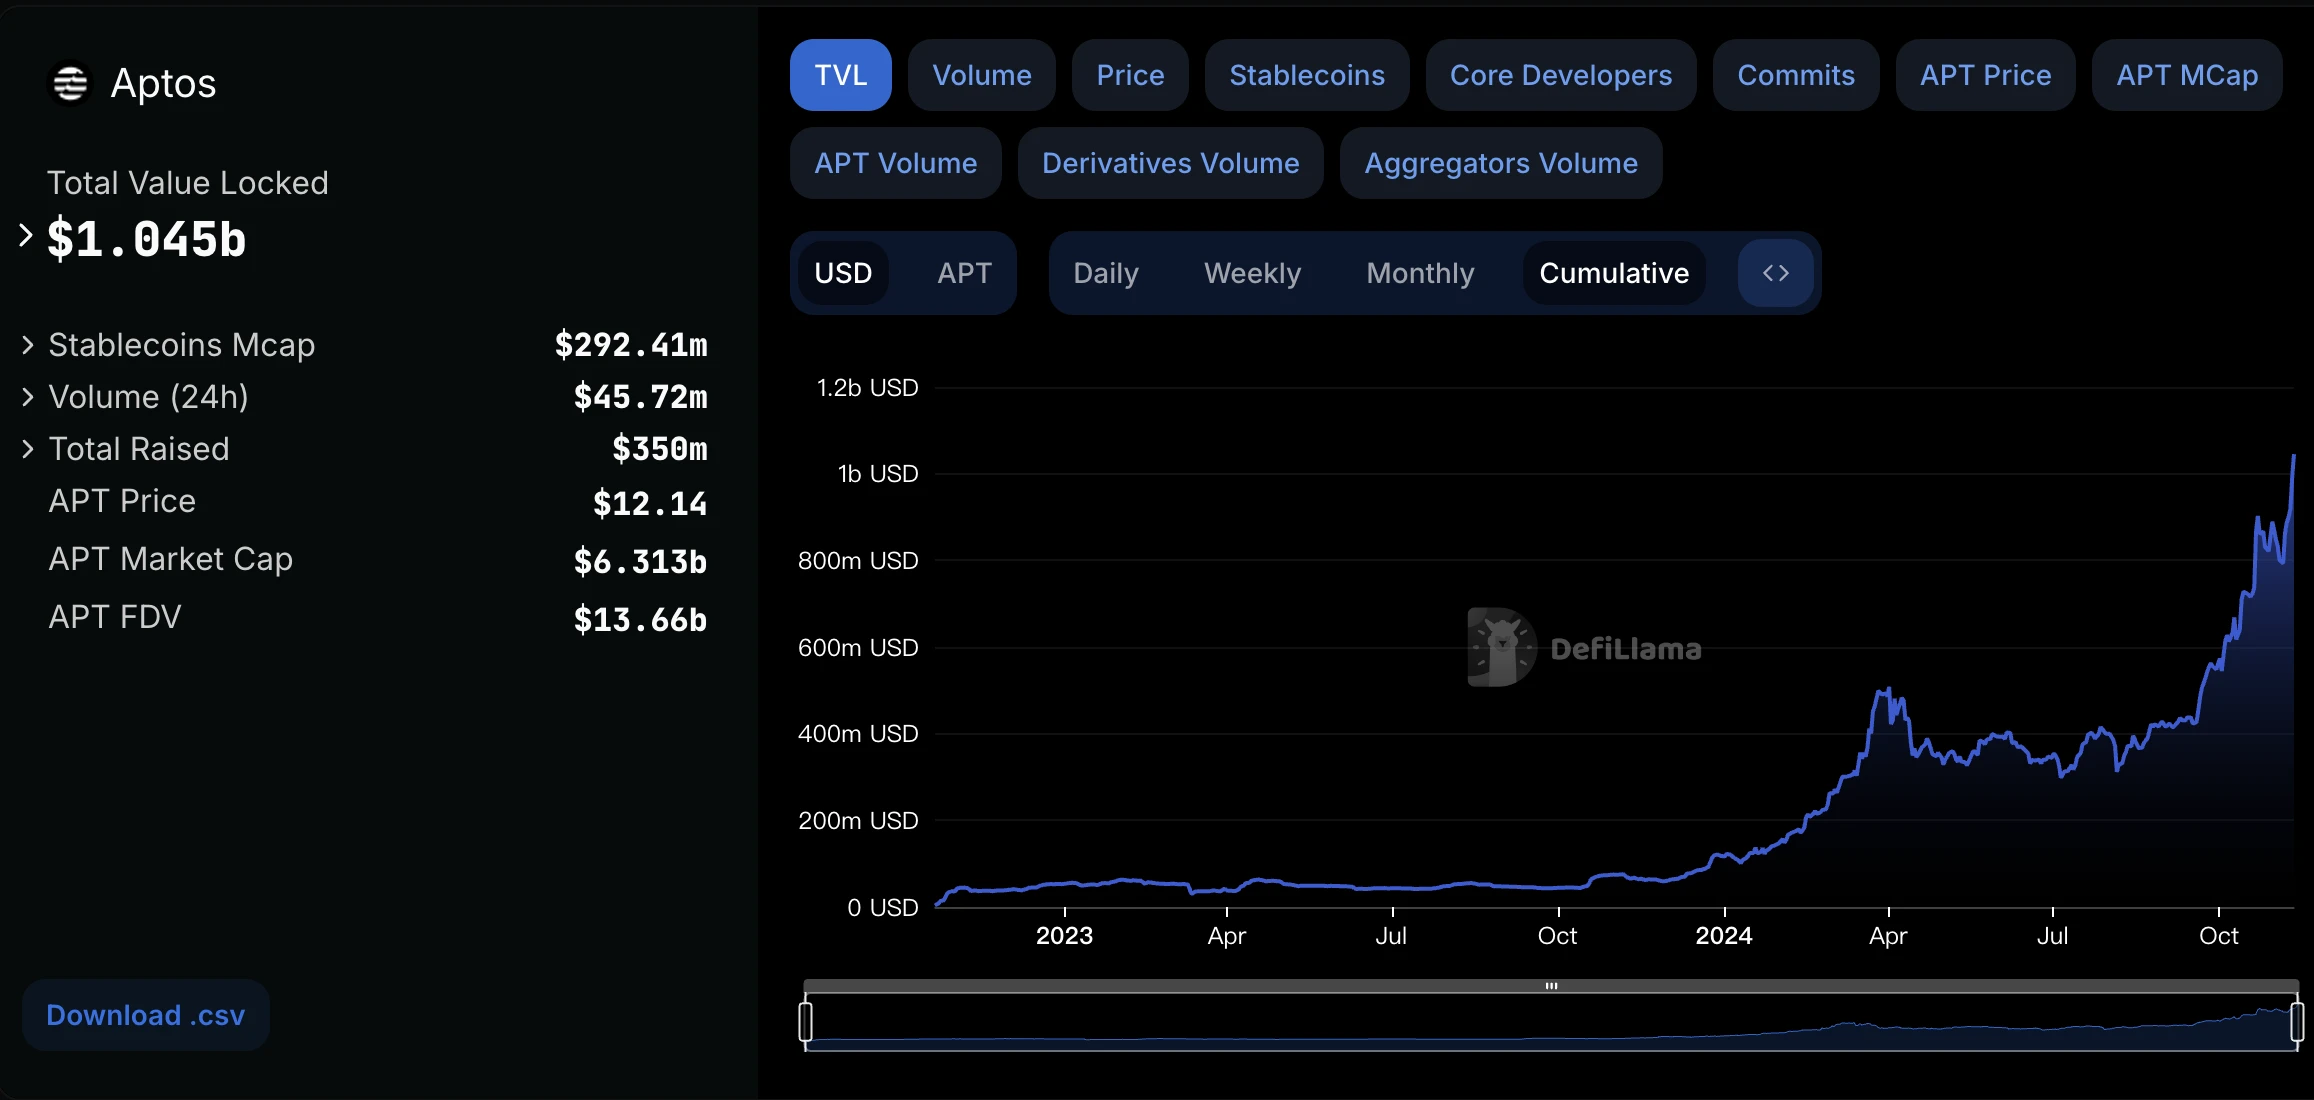
Task: Select USD denomination
Action: (843, 273)
